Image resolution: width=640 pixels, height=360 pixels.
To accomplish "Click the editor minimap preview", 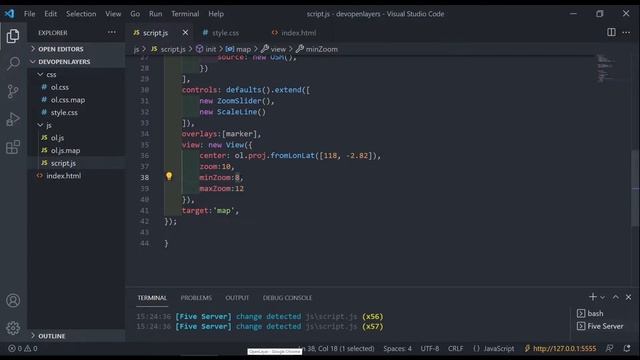I will coord(605,69).
